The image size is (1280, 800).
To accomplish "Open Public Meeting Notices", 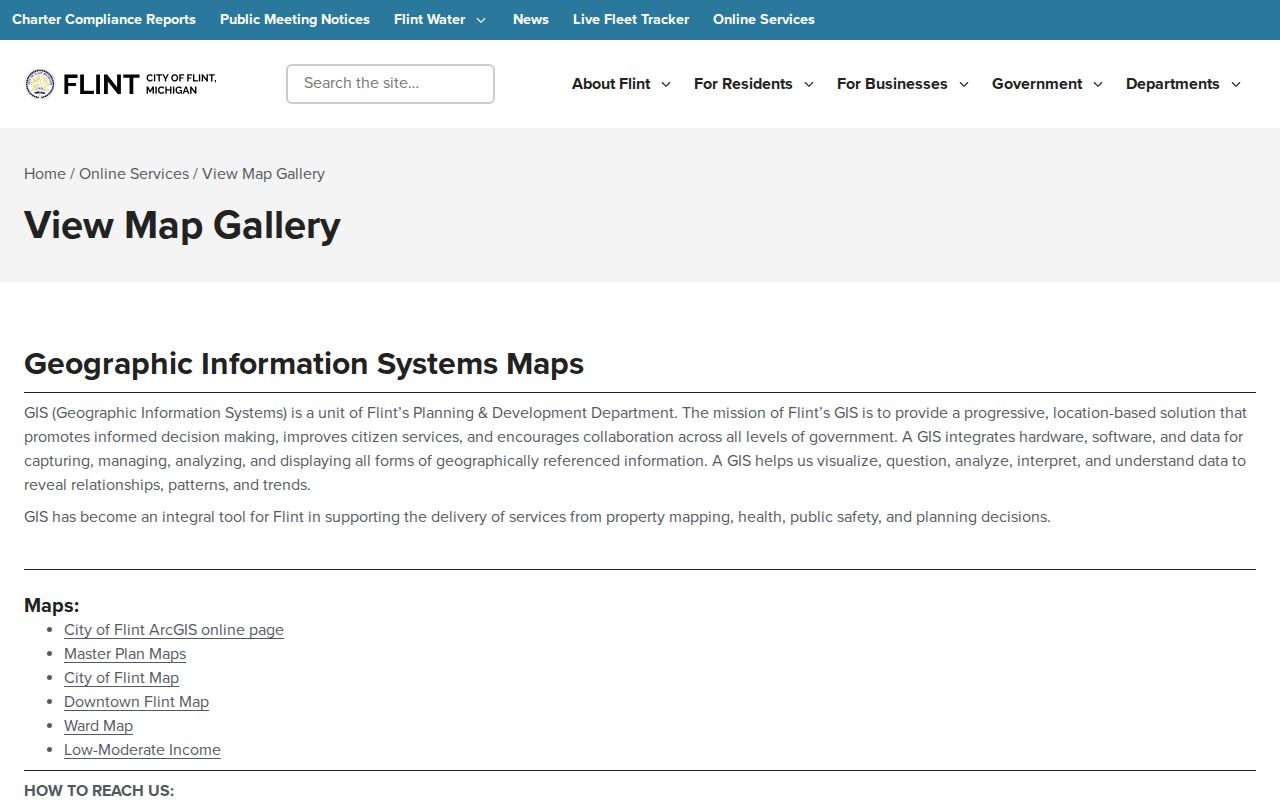I will pyautogui.click(x=295, y=19).
